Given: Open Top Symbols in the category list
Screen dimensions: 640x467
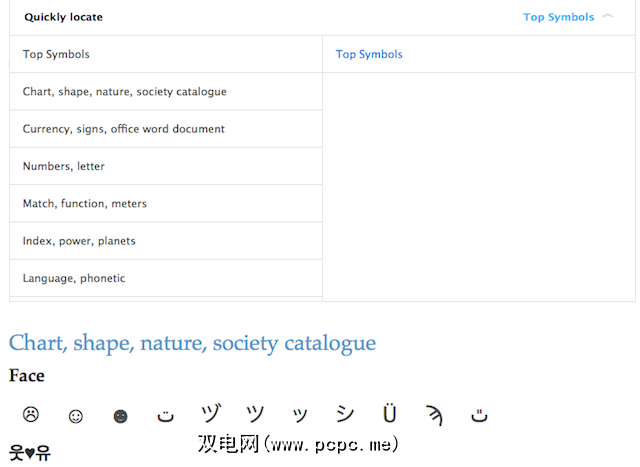Looking at the screenshot, I should pyautogui.click(x=56, y=54).
